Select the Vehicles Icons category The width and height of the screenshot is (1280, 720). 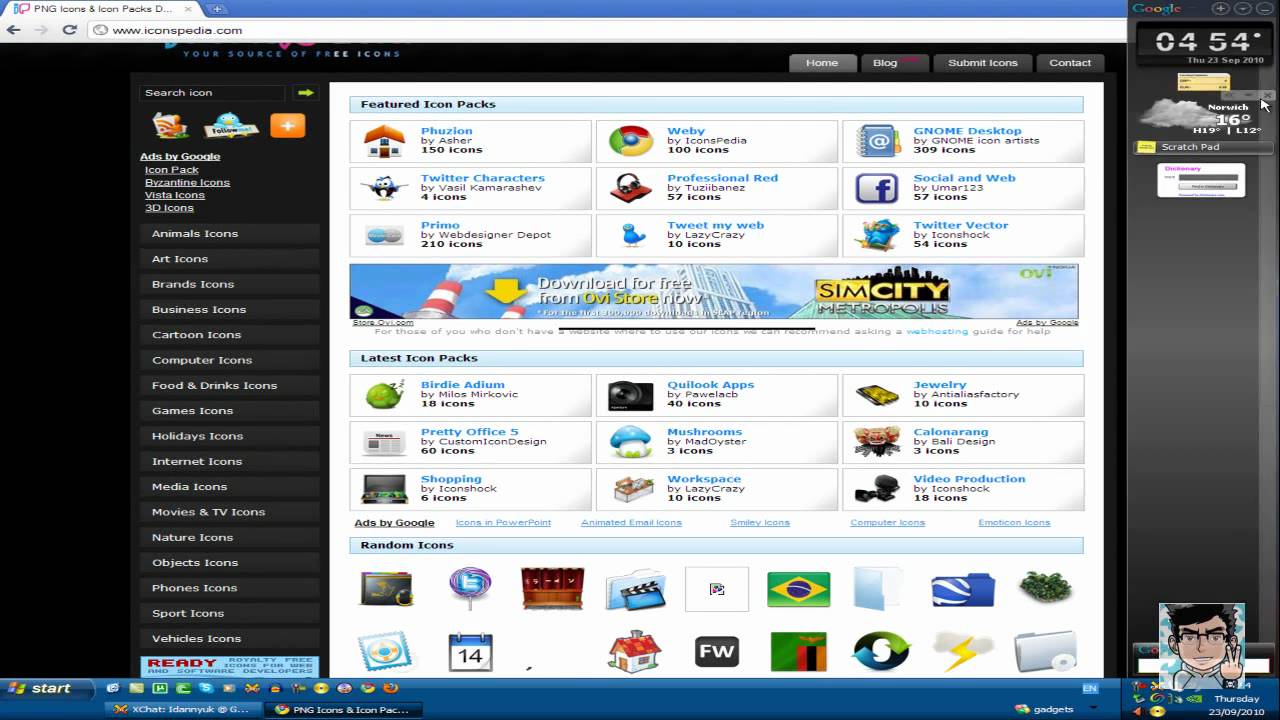pos(230,638)
